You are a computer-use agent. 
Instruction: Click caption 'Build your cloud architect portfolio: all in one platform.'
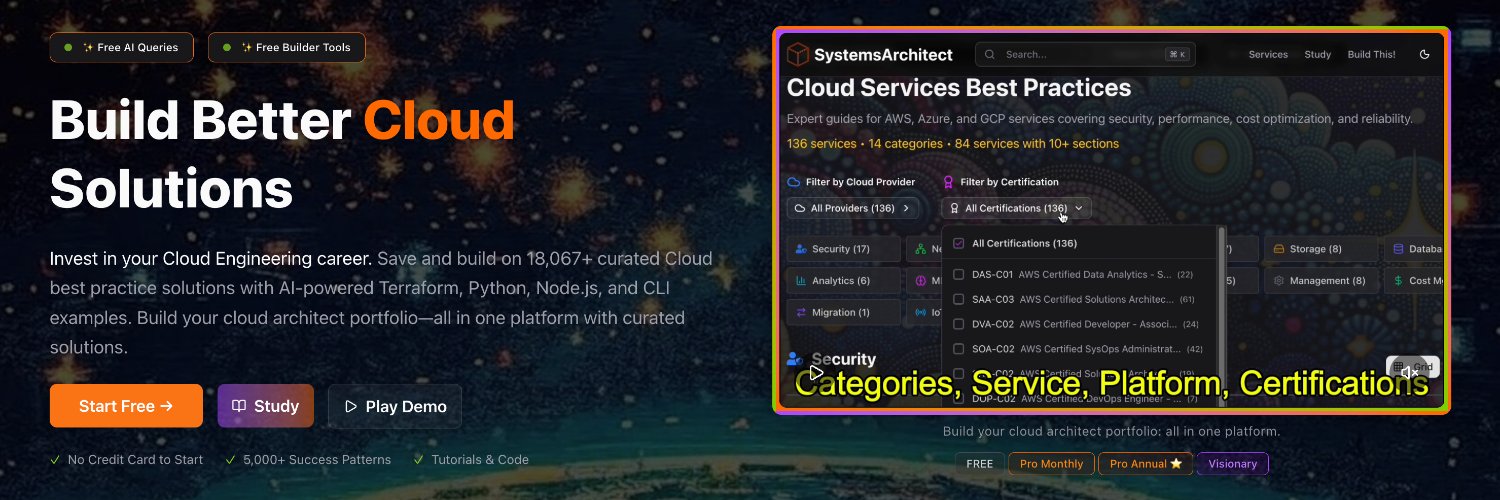point(1111,432)
